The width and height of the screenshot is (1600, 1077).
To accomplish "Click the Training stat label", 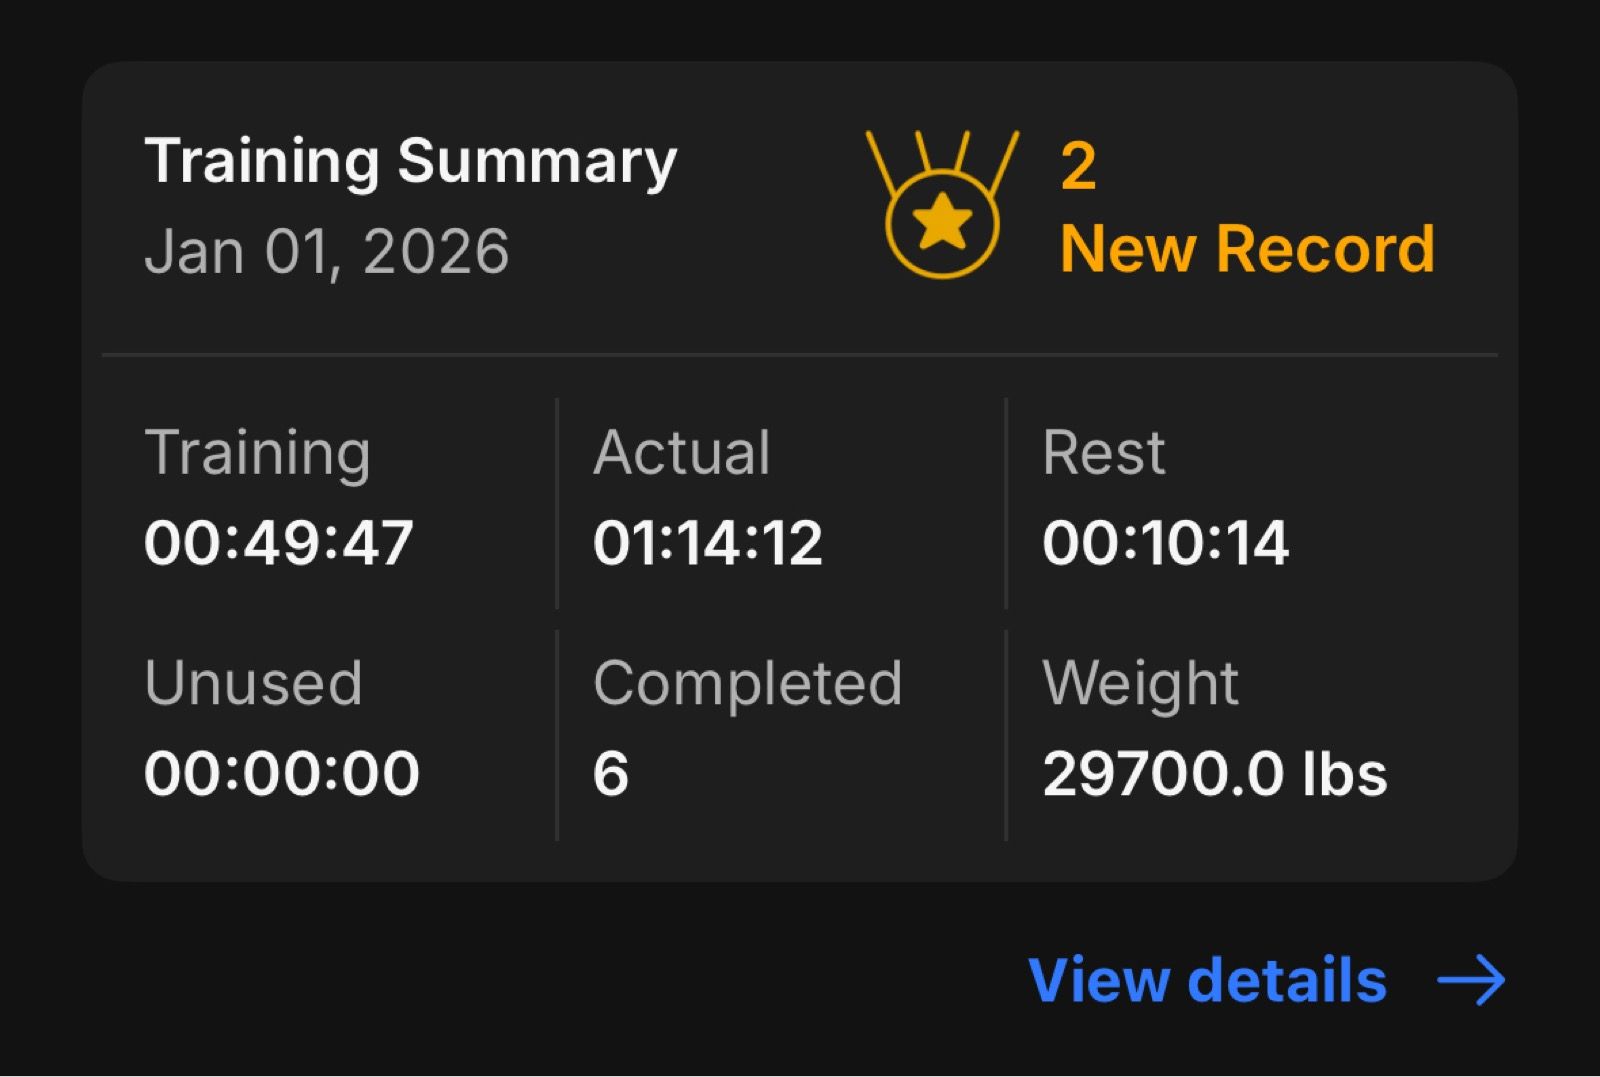I will click(x=257, y=453).
